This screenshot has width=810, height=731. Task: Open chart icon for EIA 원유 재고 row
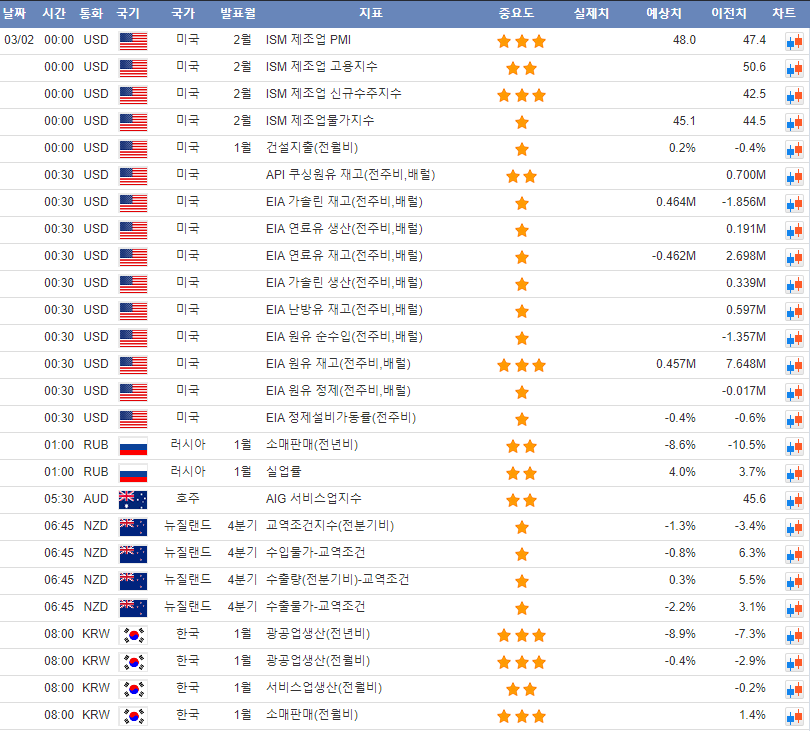point(793,365)
